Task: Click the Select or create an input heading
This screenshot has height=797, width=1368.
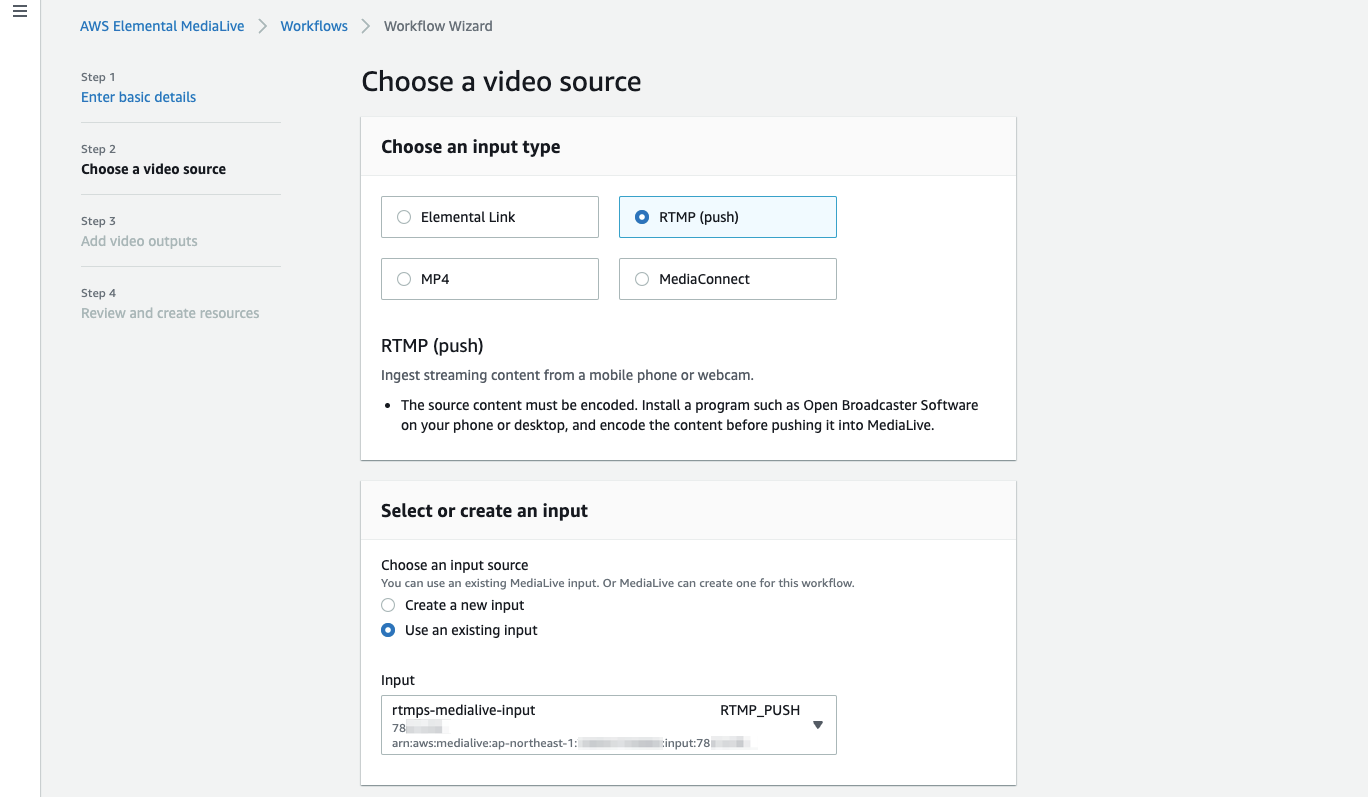Action: [484, 511]
